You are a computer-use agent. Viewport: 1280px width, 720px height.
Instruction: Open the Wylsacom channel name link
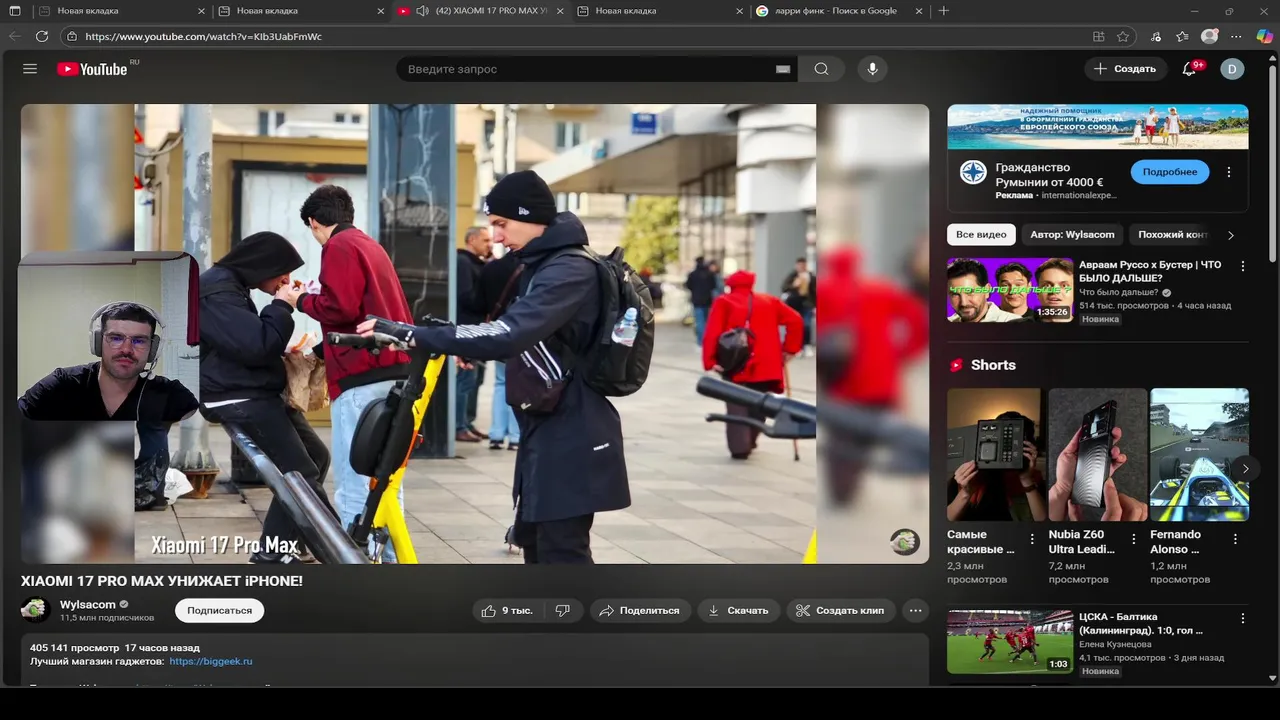tap(88, 604)
